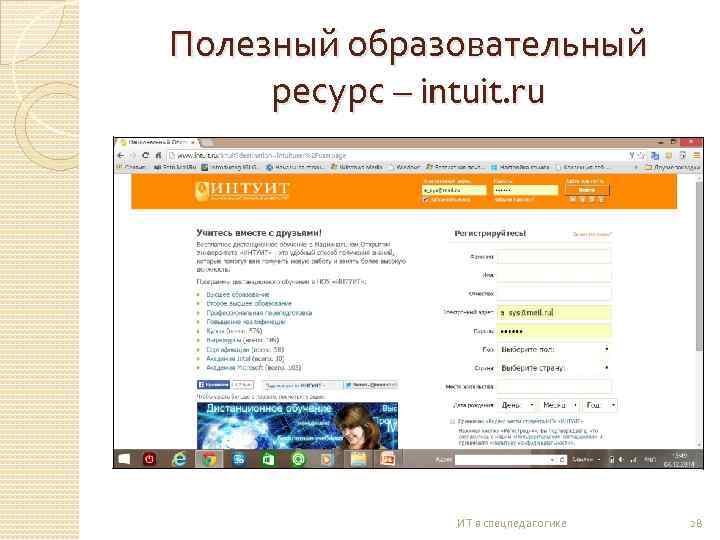Go back with browser back arrow
The height and width of the screenshot is (540, 720).
(x=121, y=156)
